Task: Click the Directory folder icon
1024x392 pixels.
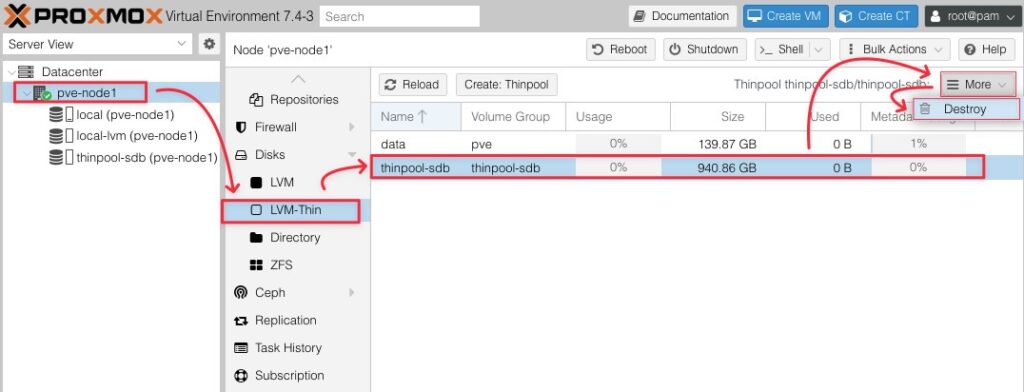Action: pos(257,237)
